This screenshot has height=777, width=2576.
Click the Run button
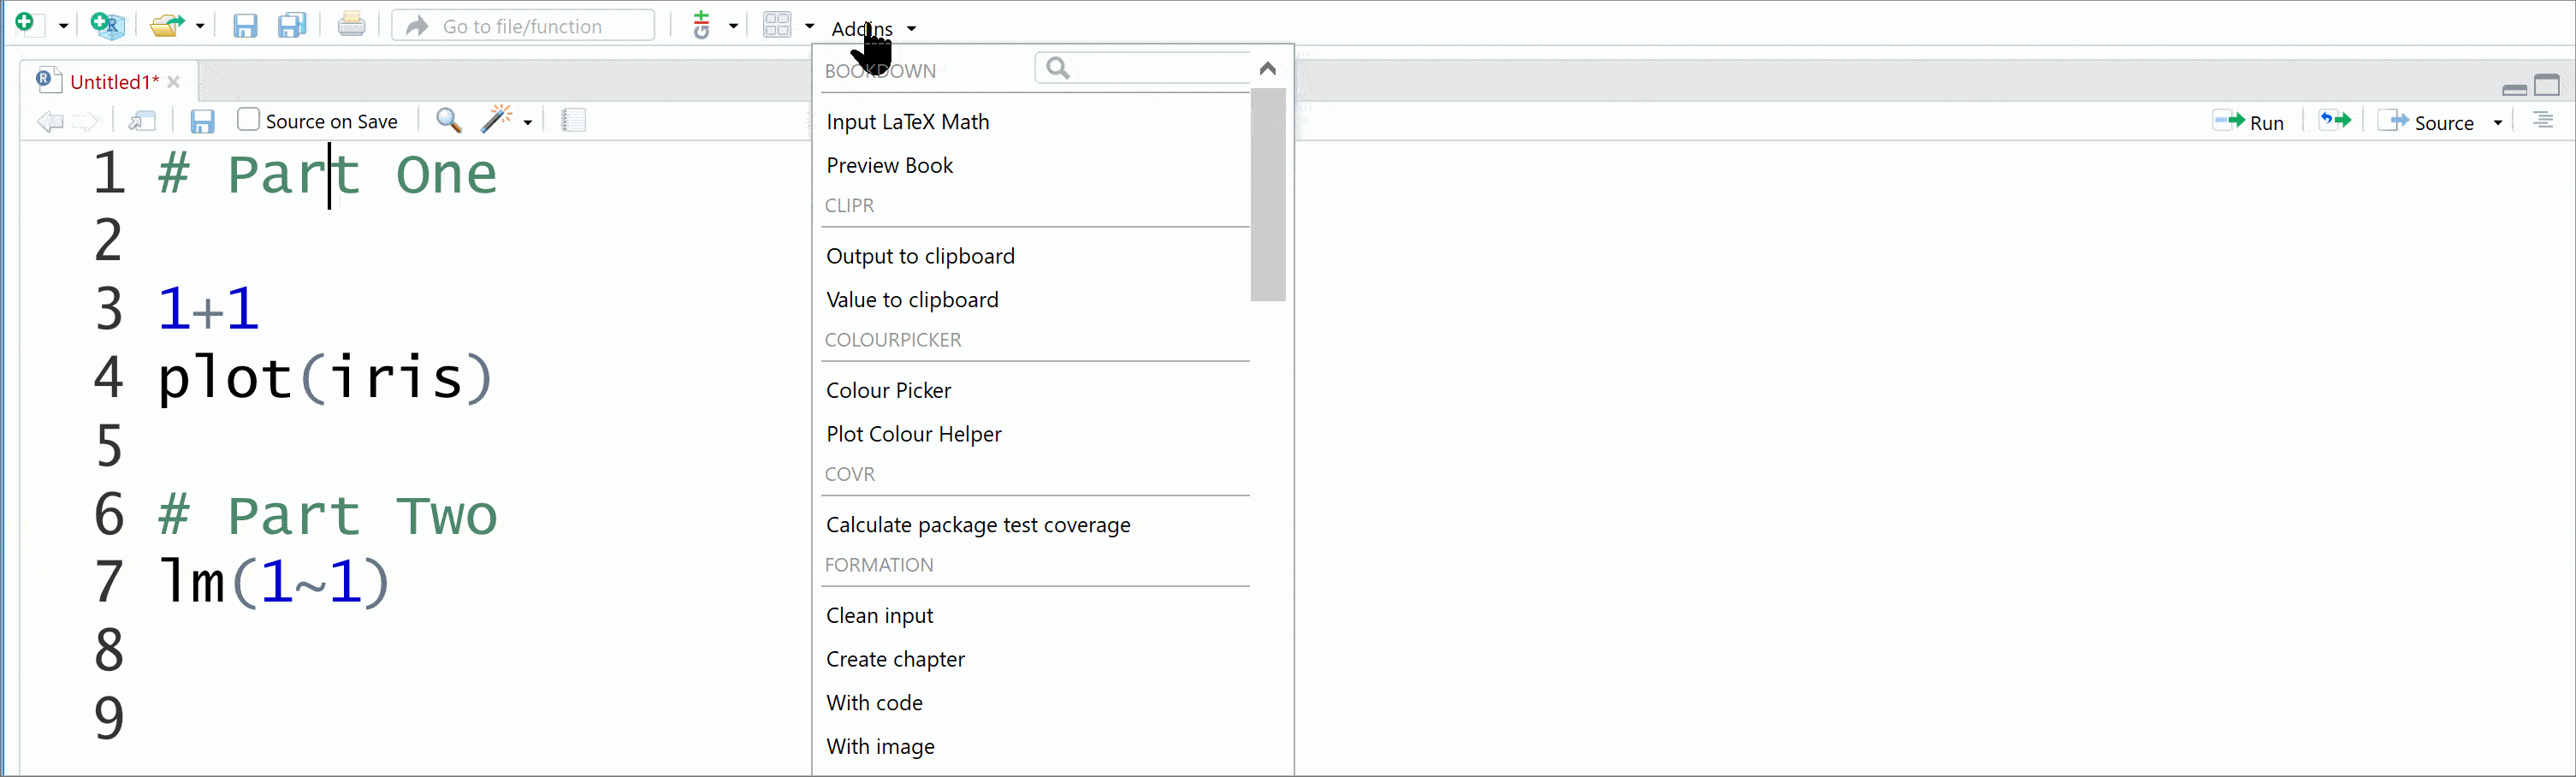[x=2249, y=122]
